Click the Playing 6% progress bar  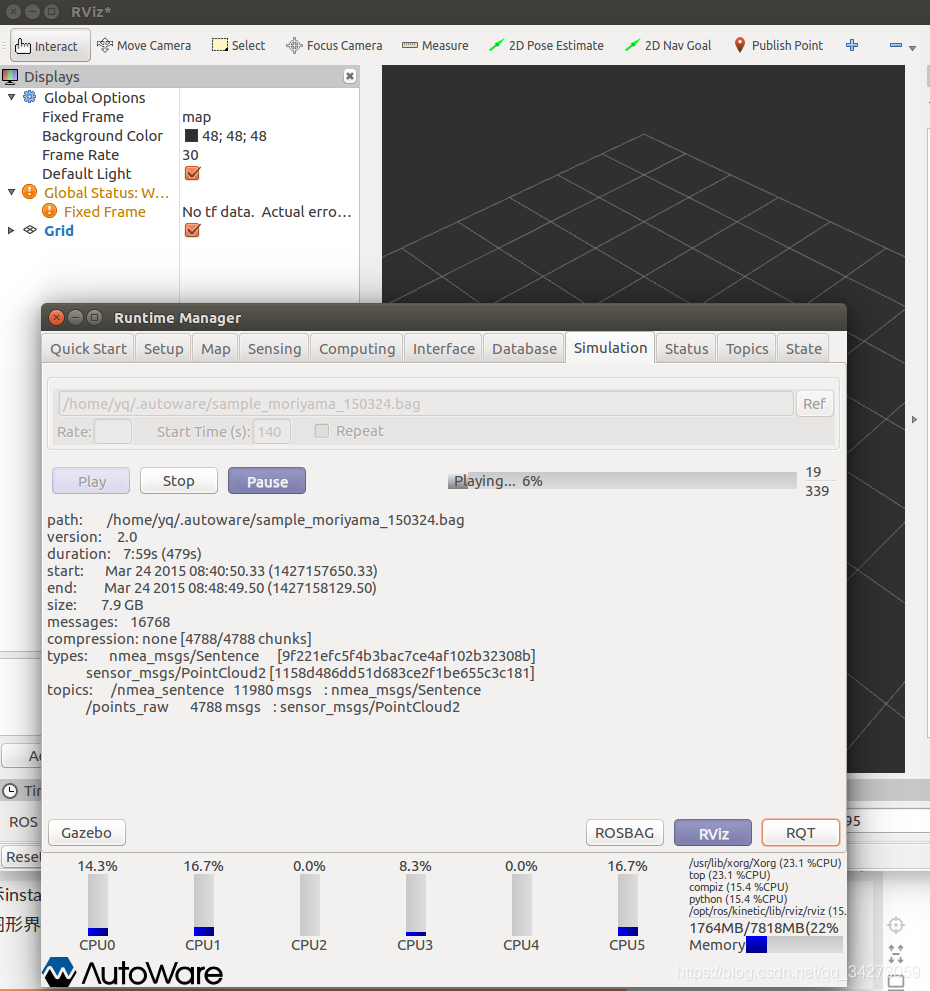point(622,481)
